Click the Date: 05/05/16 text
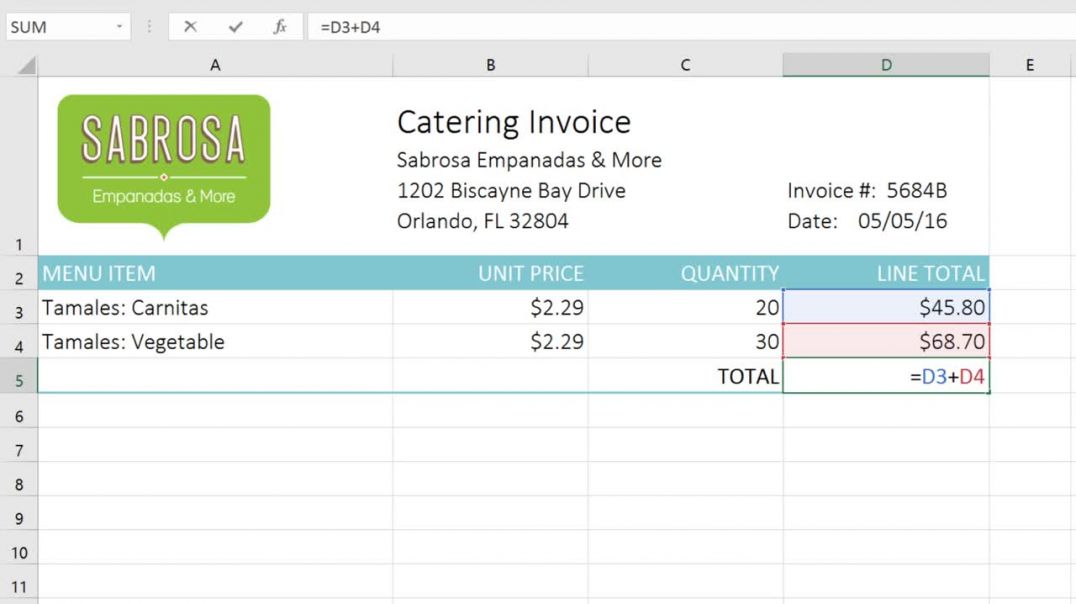Image resolution: width=1076 pixels, height=604 pixels. click(867, 221)
